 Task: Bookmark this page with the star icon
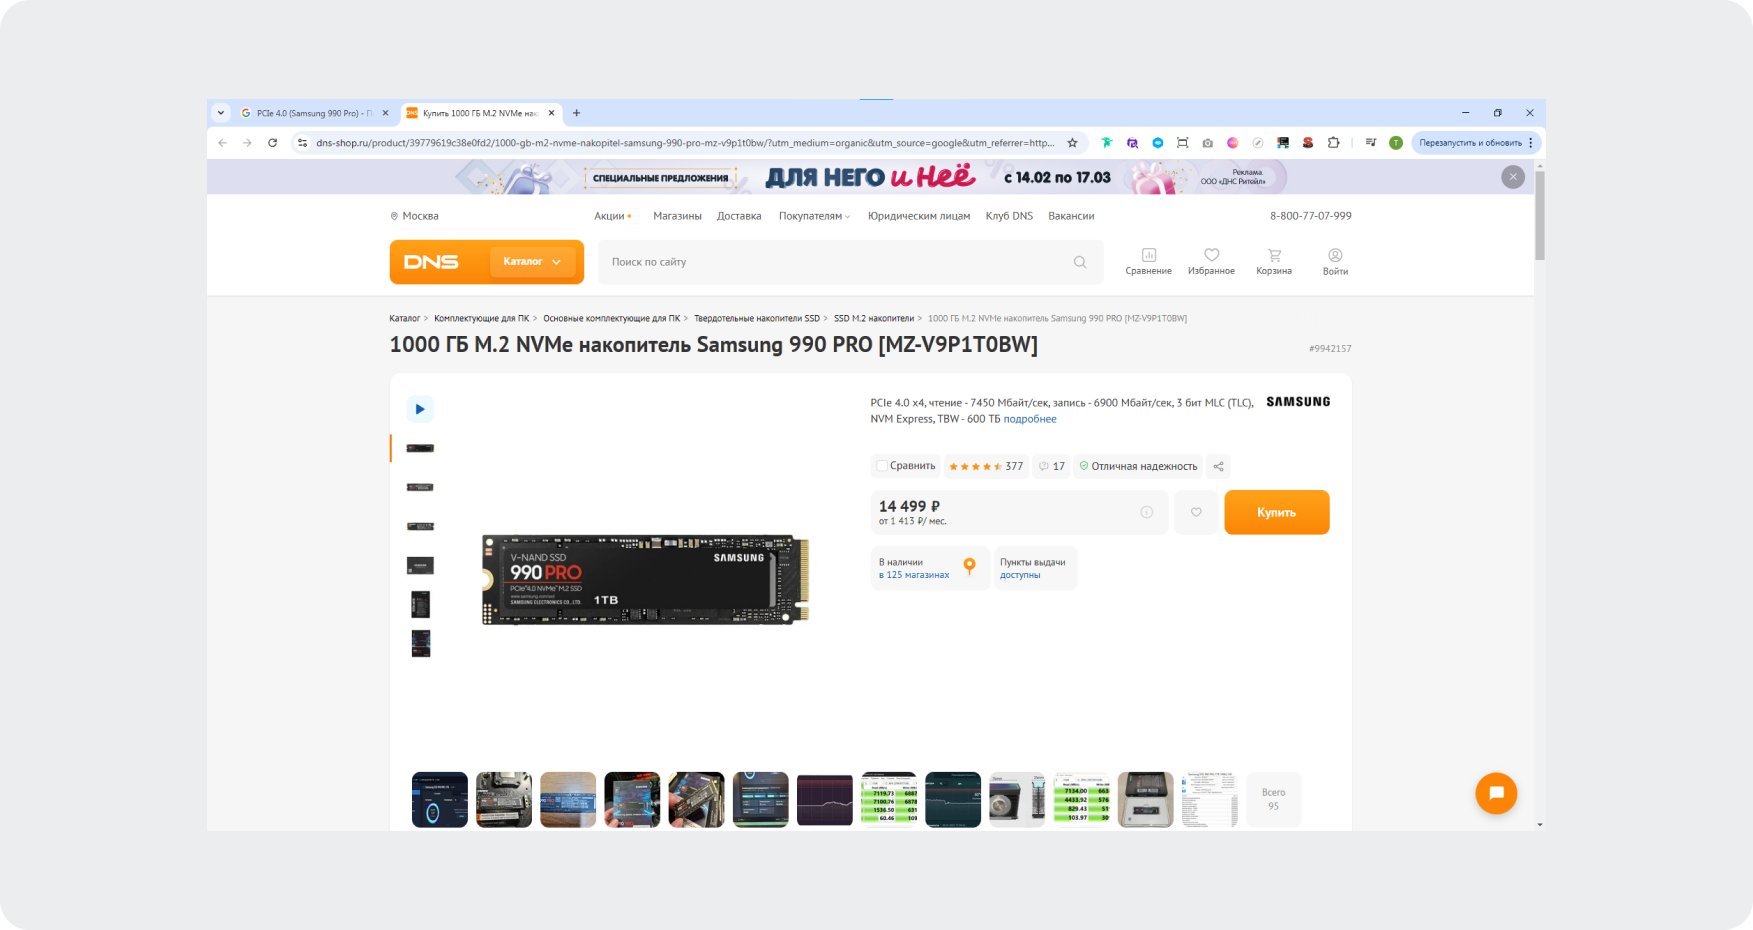1073,143
